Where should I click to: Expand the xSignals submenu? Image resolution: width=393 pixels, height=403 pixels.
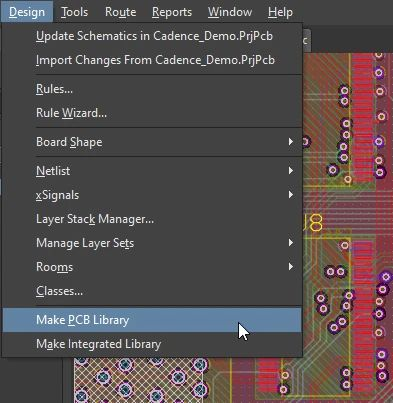152,195
